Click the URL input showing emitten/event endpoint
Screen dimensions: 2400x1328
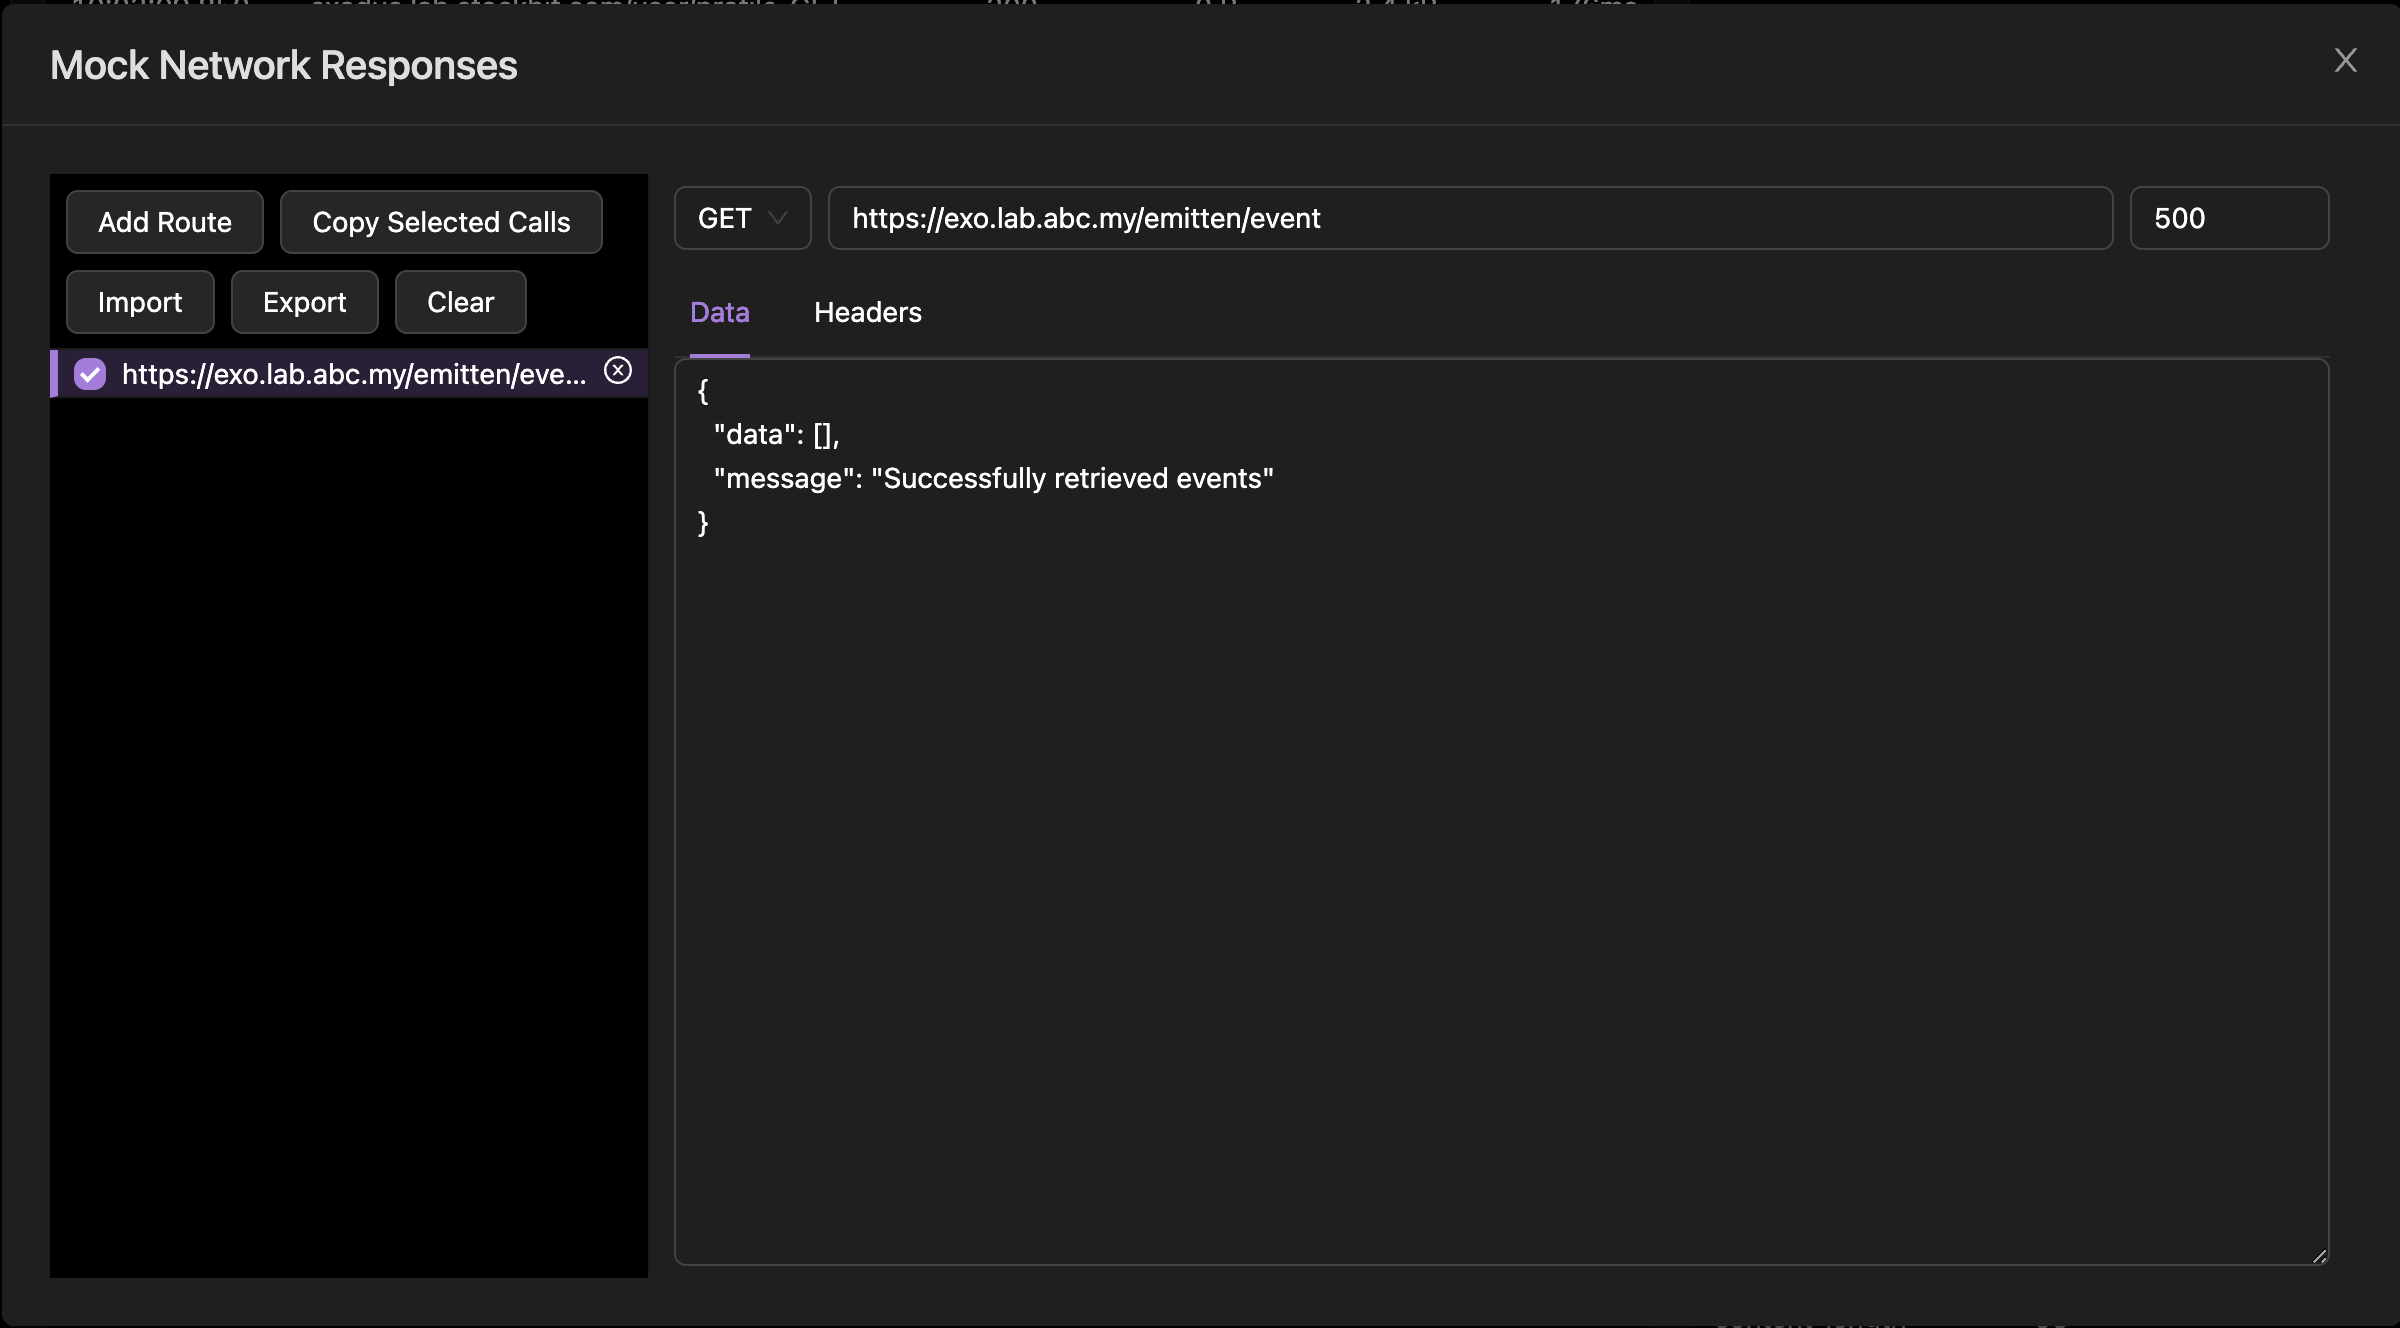pyautogui.click(x=1468, y=218)
